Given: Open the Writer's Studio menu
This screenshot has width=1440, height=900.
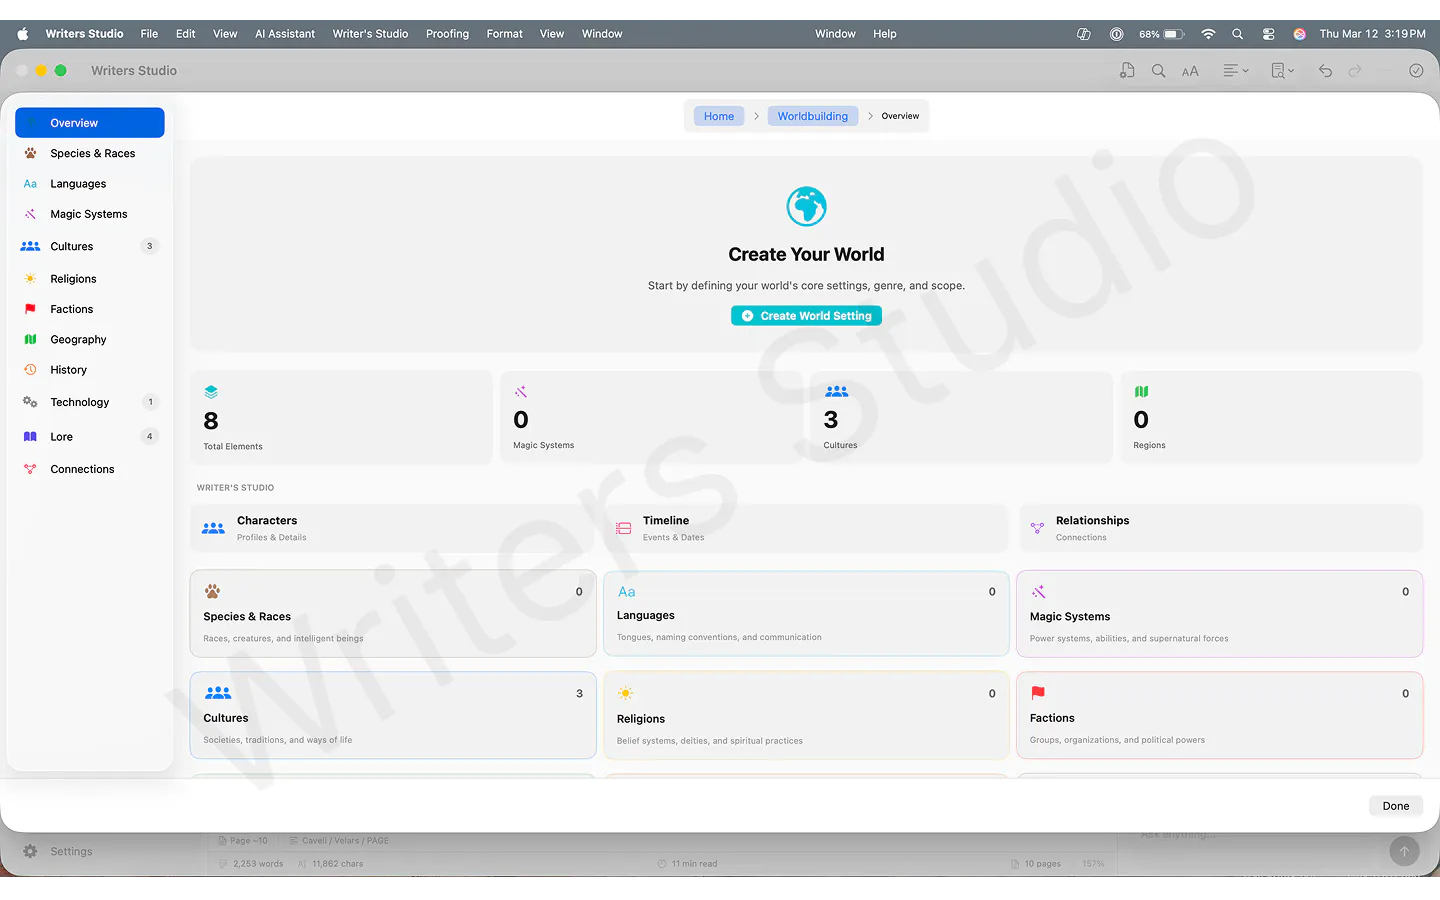Looking at the screenshot, I should point(370,34).
